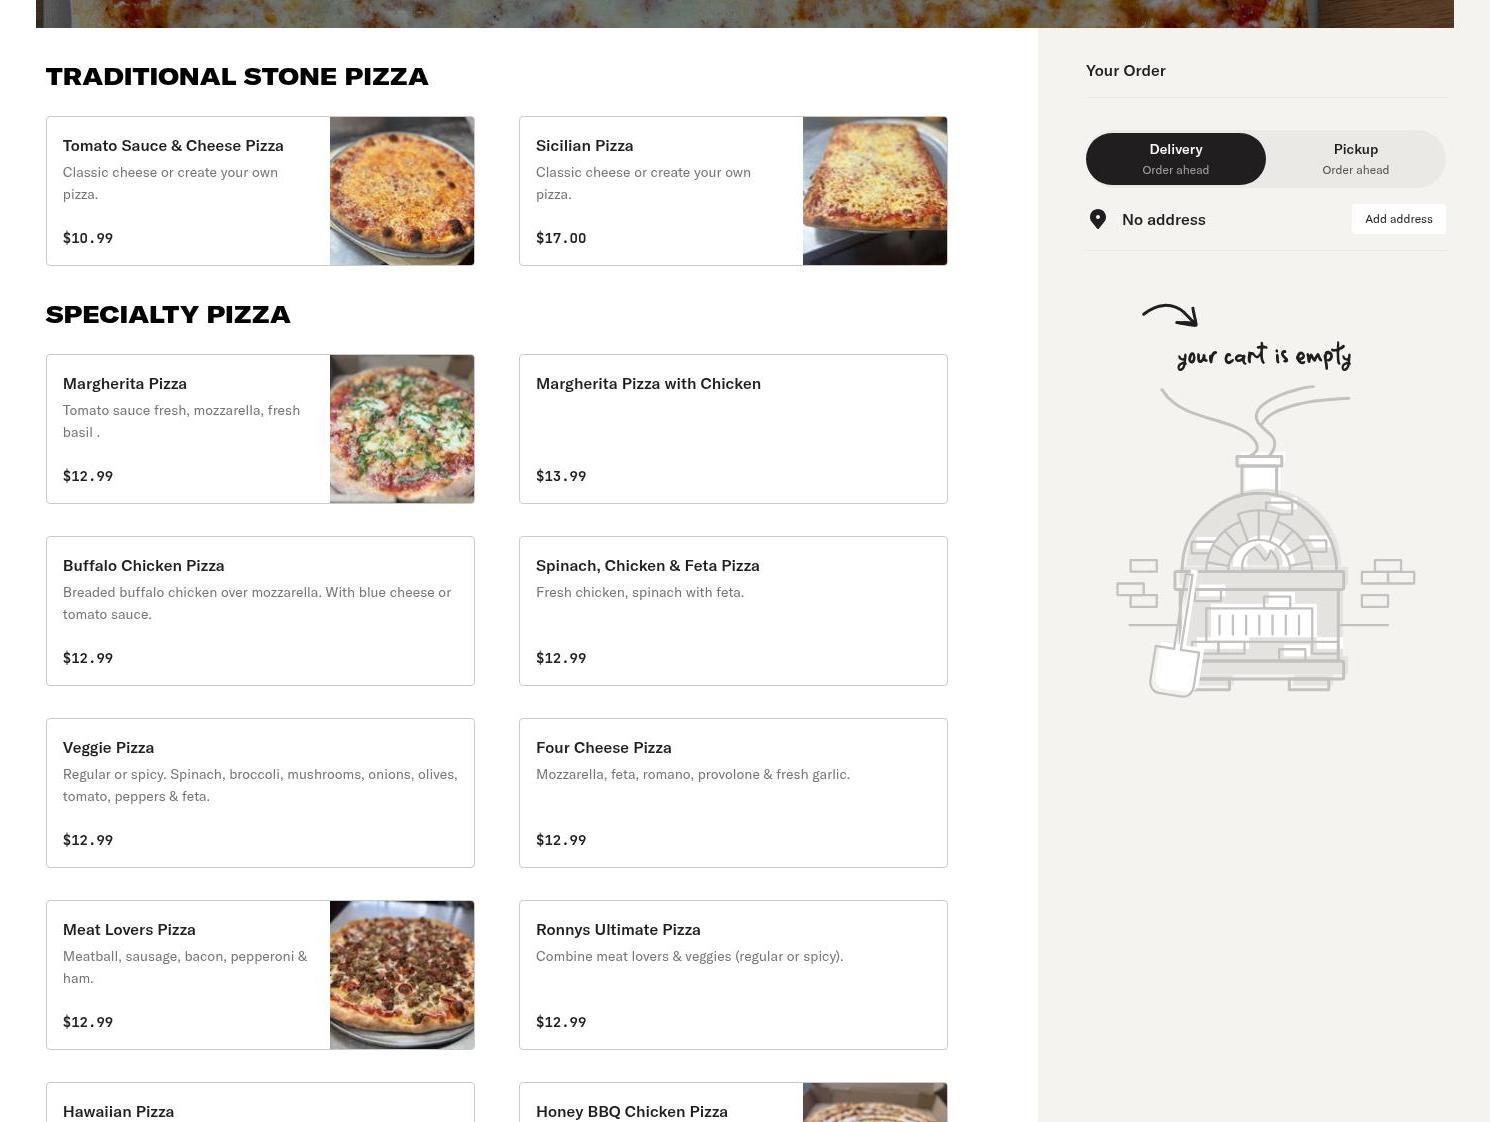
Task: Click the location pin icon
Action: [1097, 219]
